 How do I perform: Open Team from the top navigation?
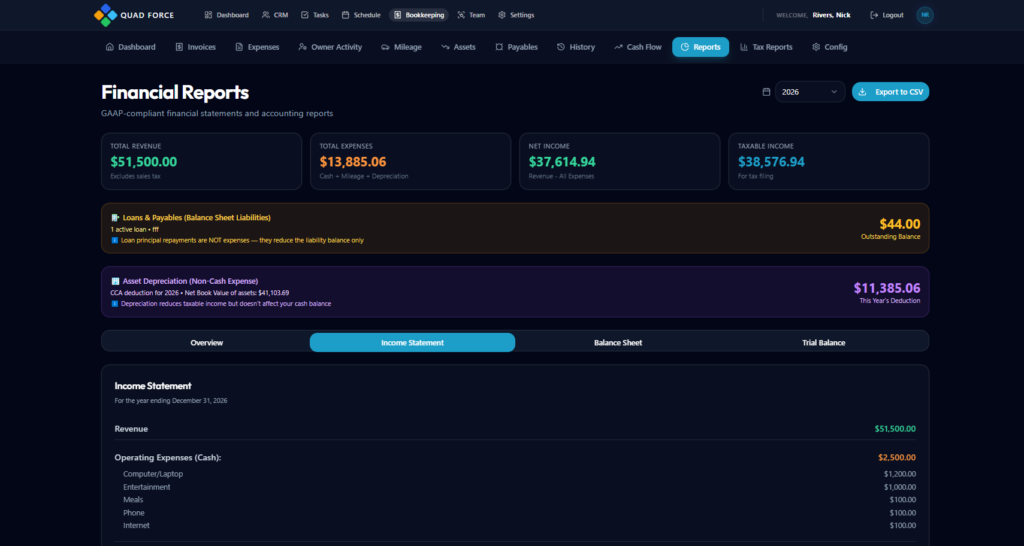point(471,15)
